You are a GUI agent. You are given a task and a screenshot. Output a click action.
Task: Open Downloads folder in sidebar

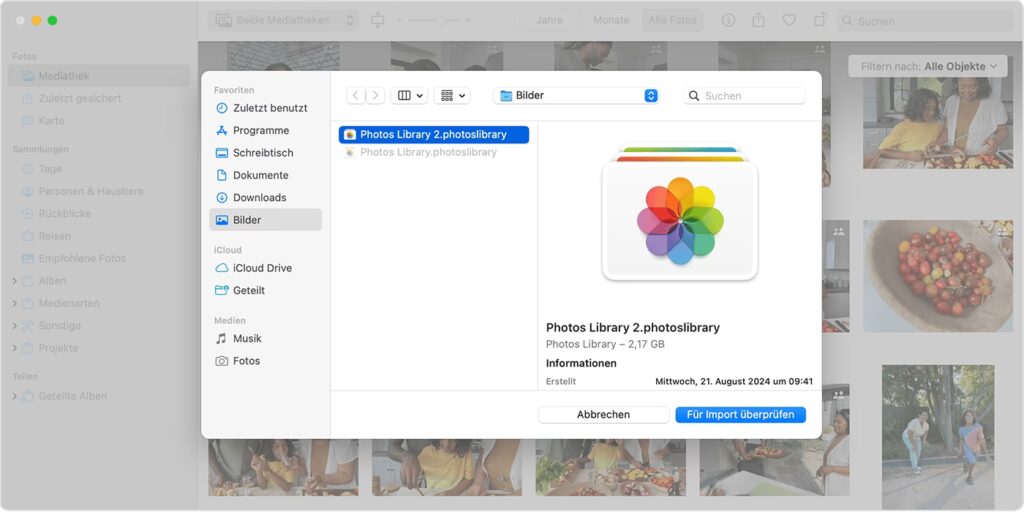coord(259,198)
